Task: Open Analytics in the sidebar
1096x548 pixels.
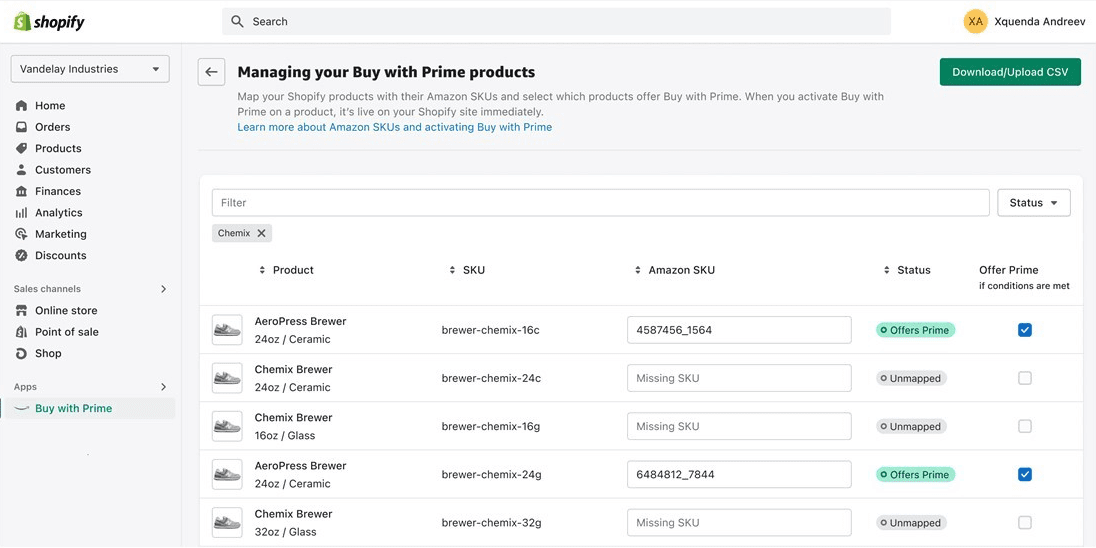Action: tap(59, 212)
